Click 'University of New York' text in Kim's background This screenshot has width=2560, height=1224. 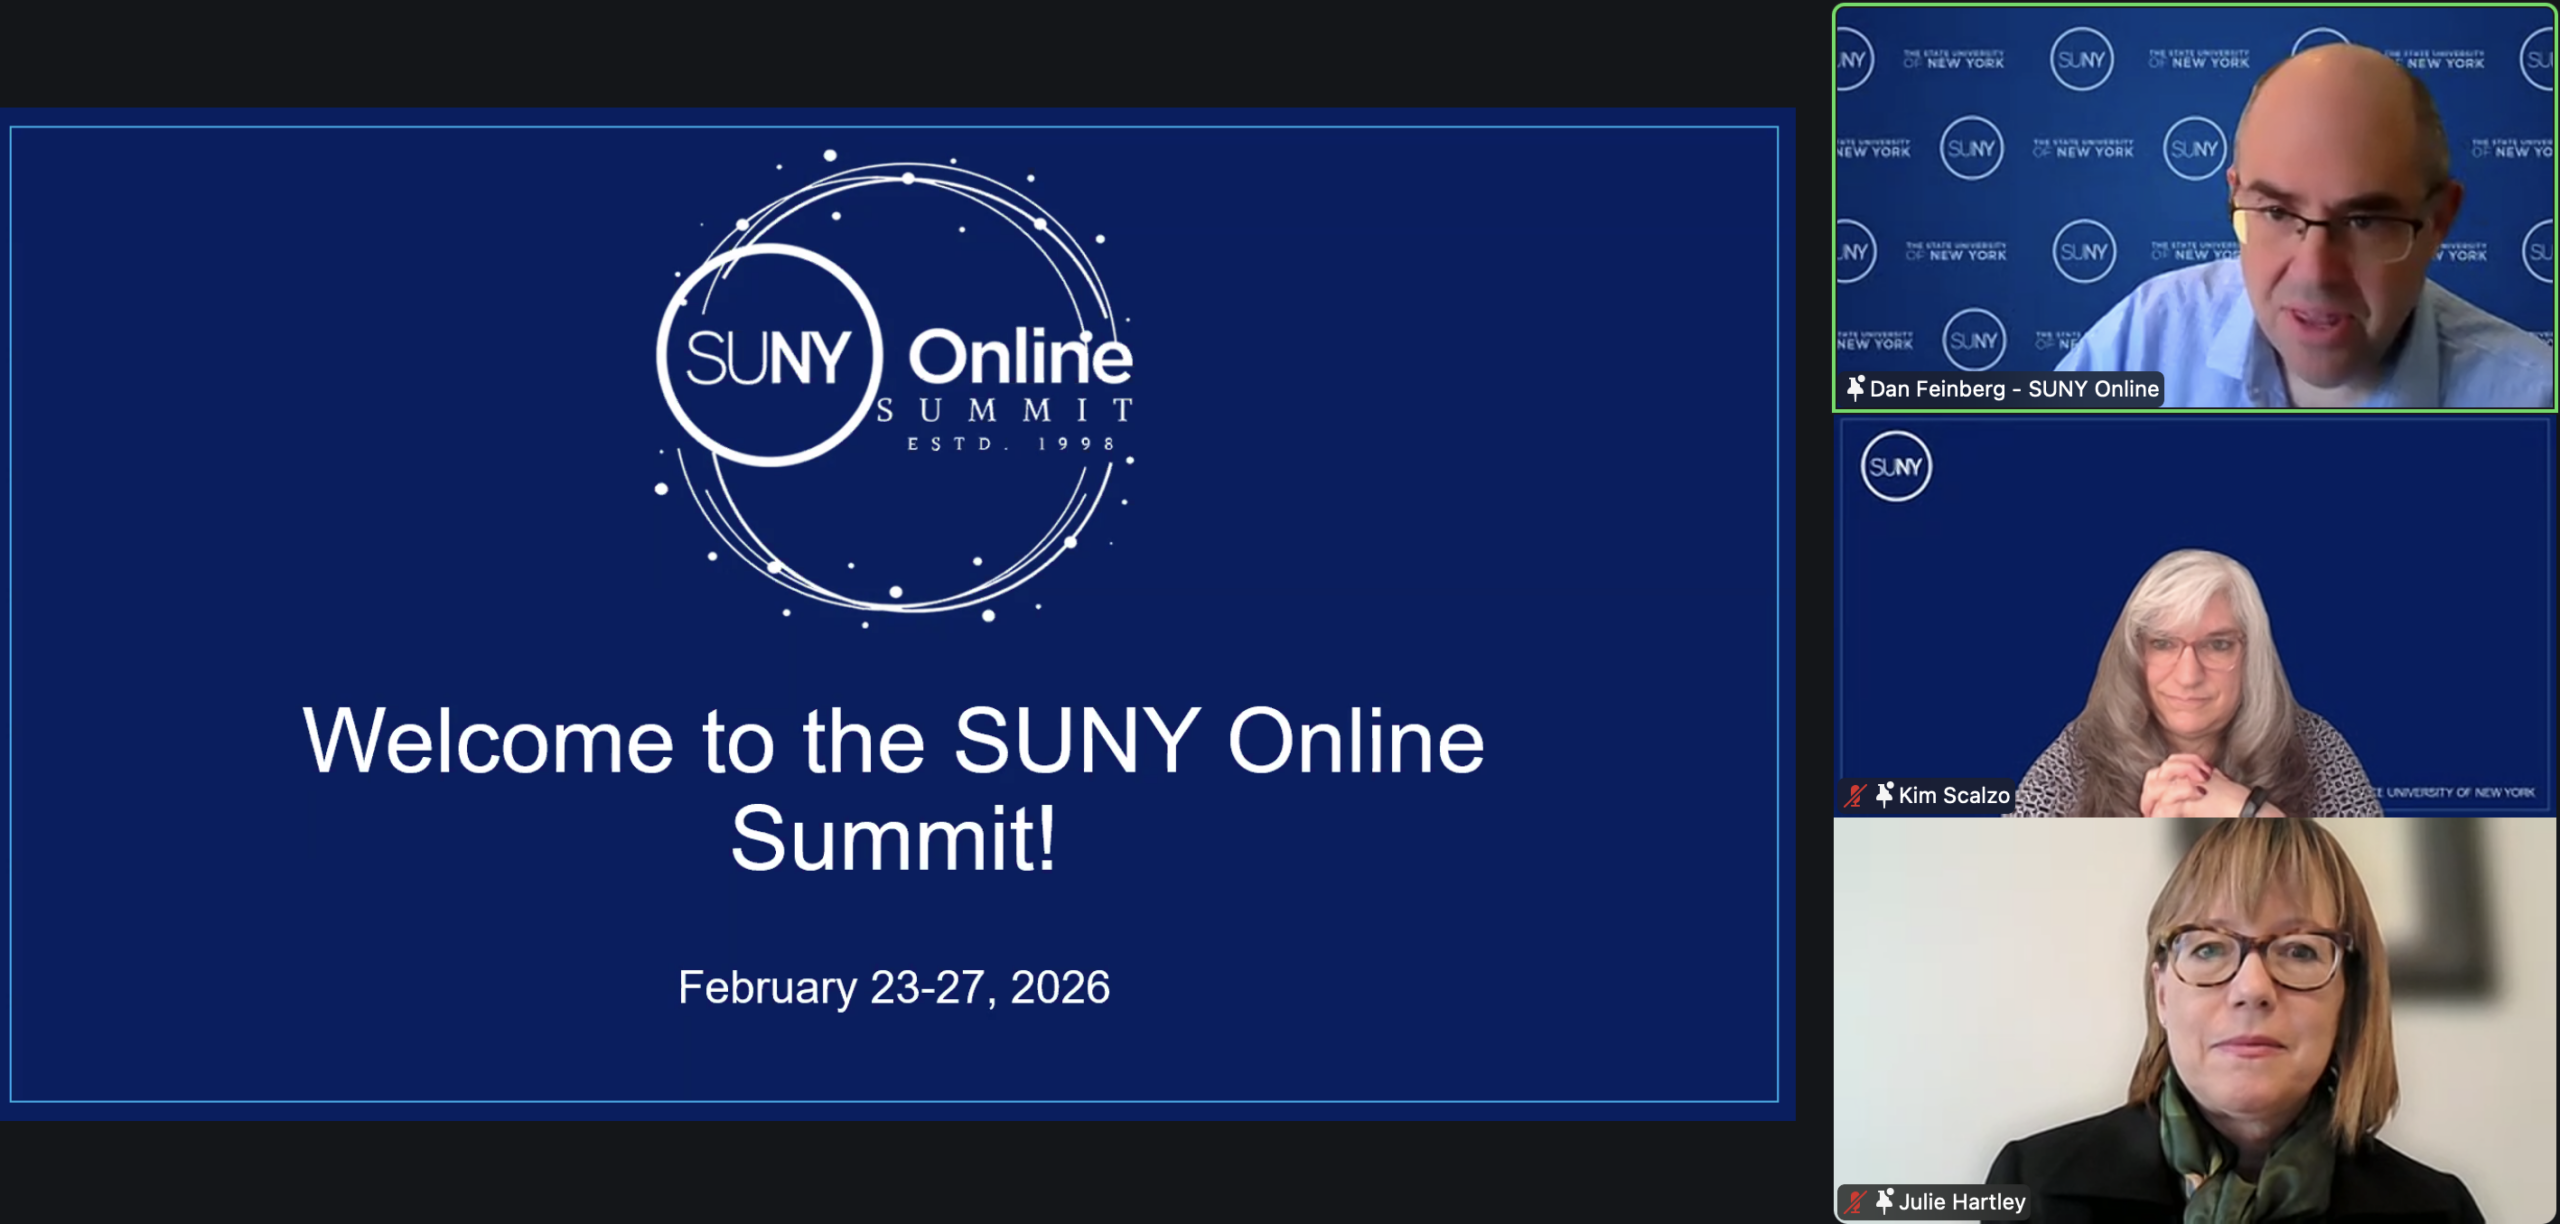point(2458,793)
